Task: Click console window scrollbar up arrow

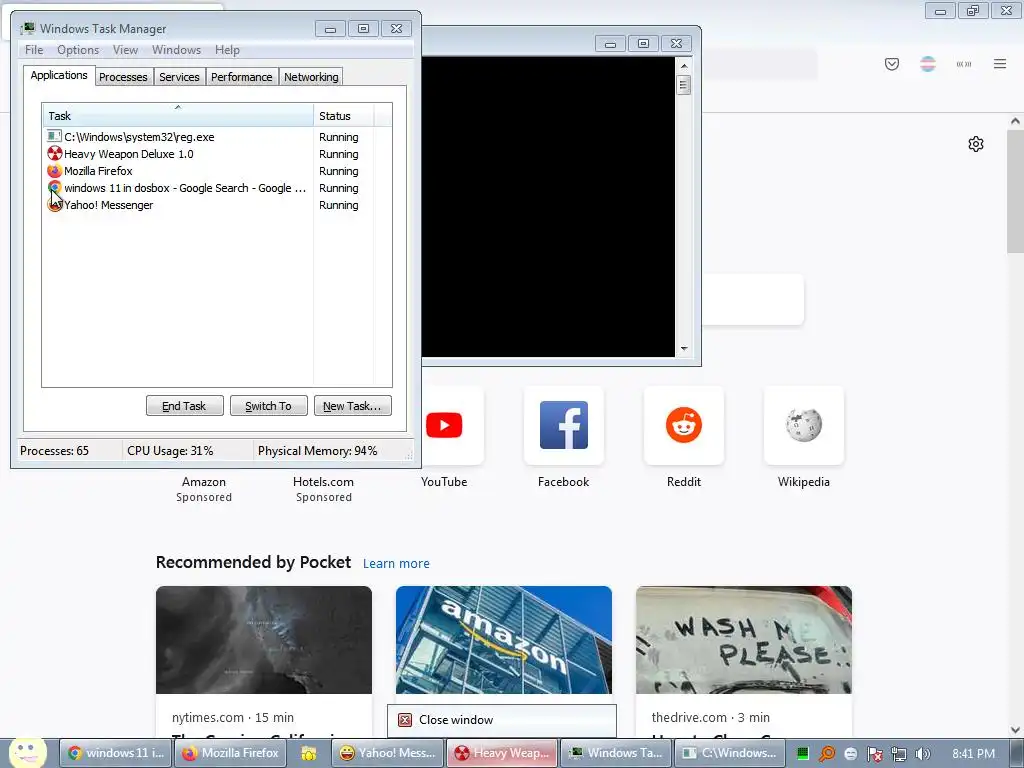Action: pos(684,66)
